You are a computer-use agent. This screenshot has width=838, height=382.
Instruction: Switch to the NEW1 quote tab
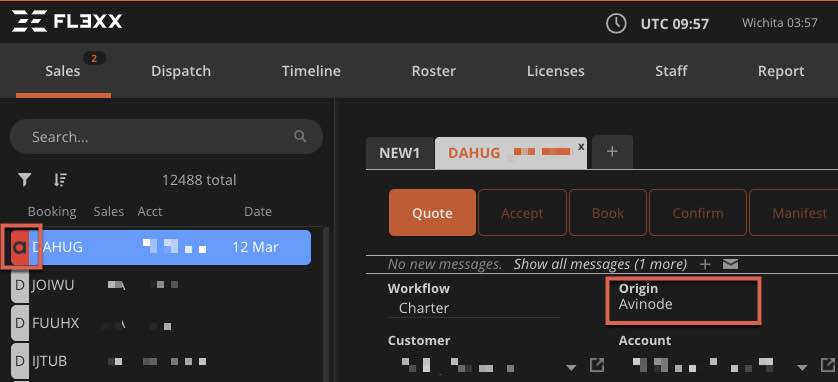tap(400, 153)
